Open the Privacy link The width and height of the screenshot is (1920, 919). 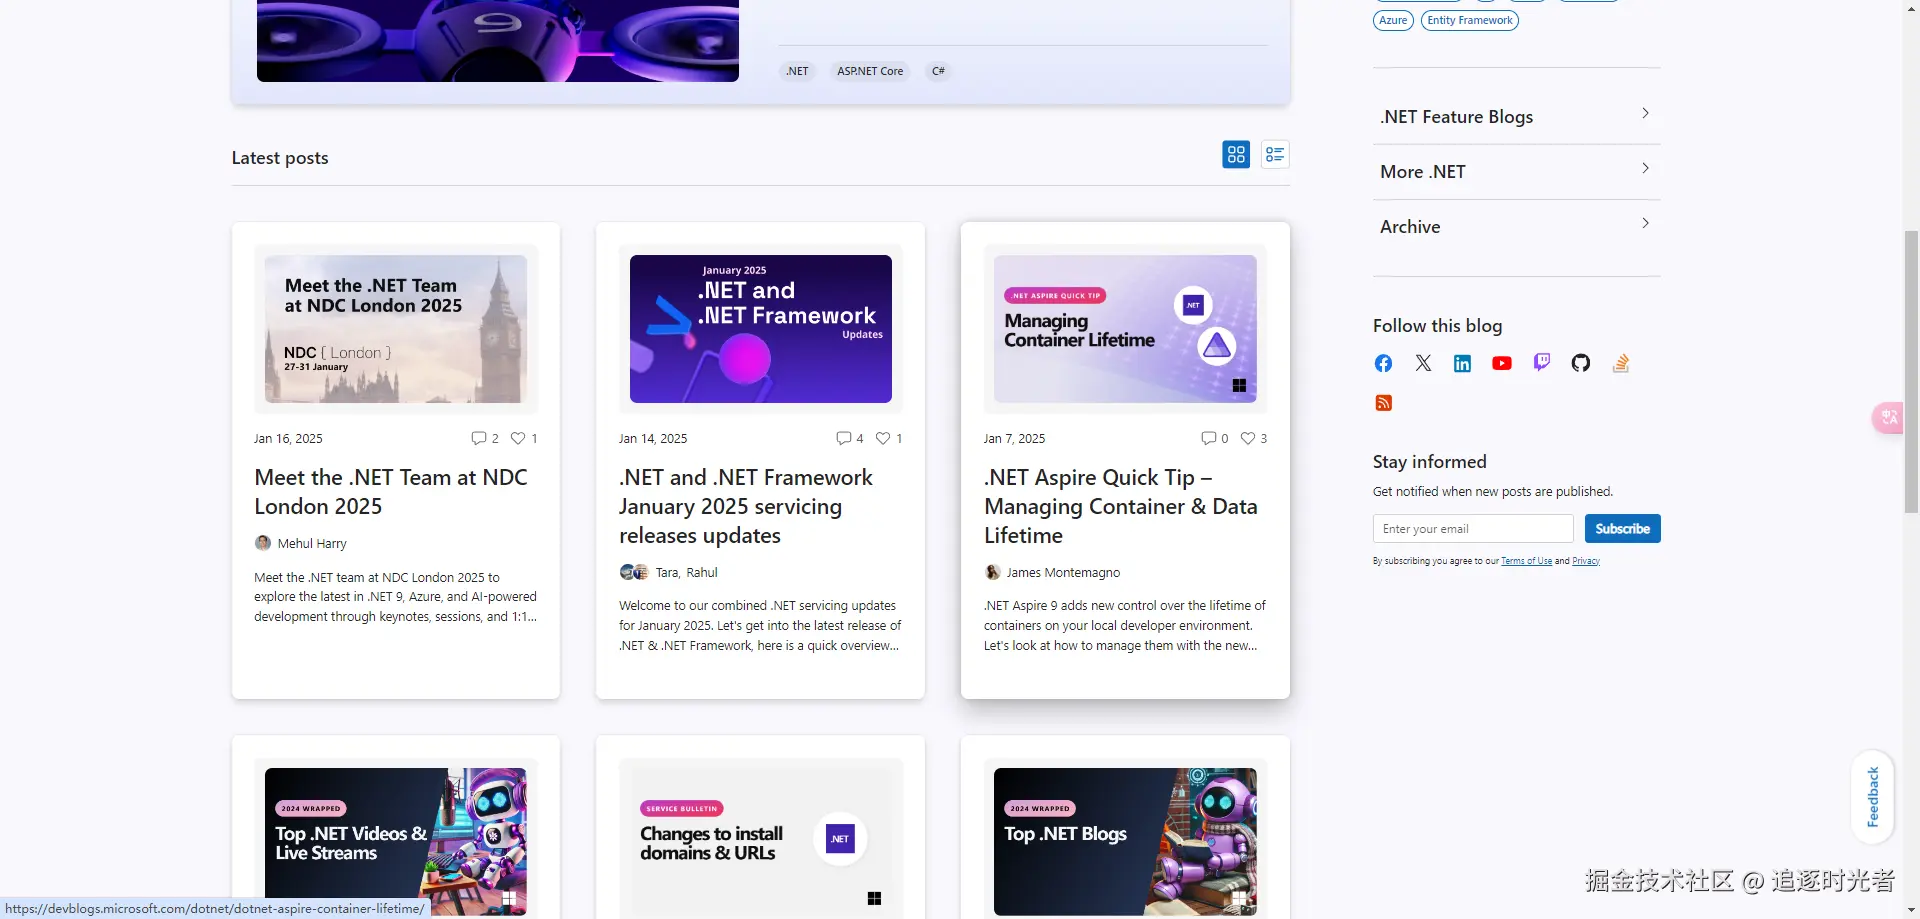(1586, 561)
